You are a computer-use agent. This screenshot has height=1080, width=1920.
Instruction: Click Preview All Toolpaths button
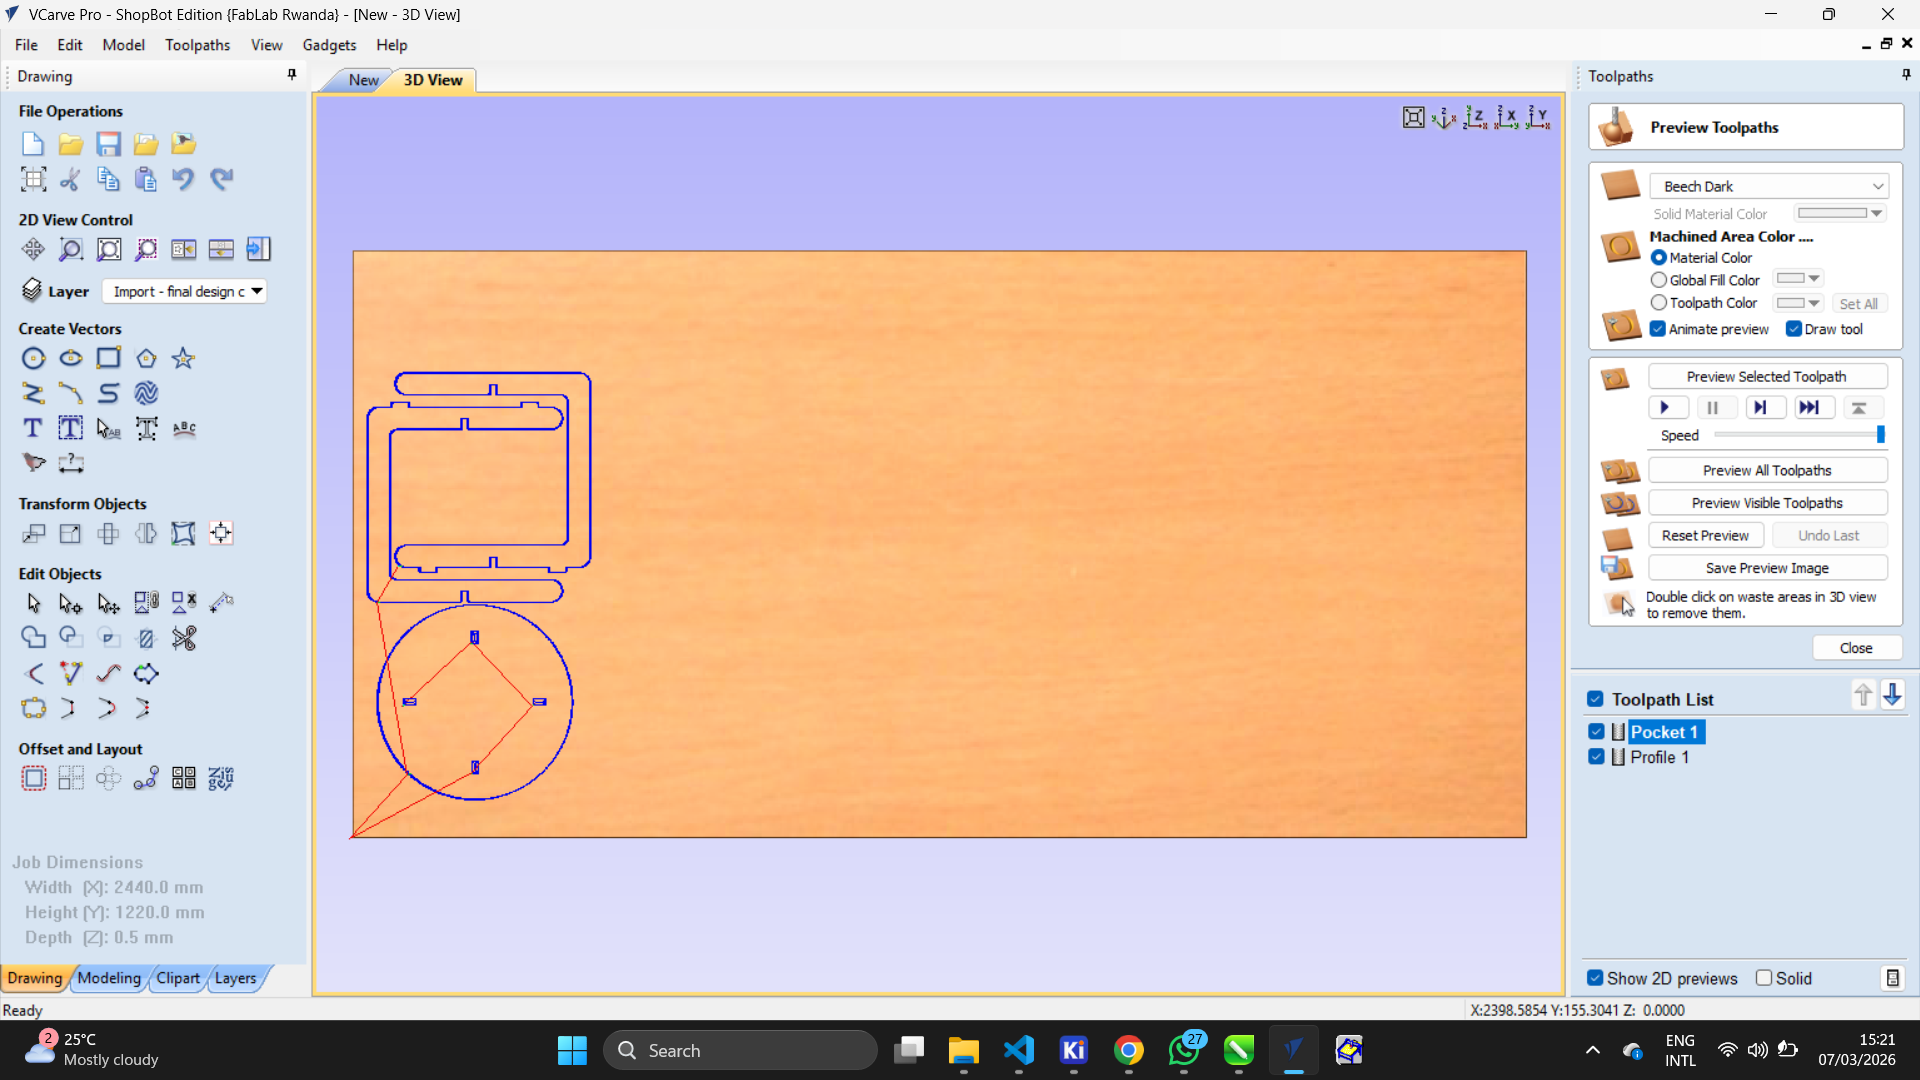tap(1767, 470)
